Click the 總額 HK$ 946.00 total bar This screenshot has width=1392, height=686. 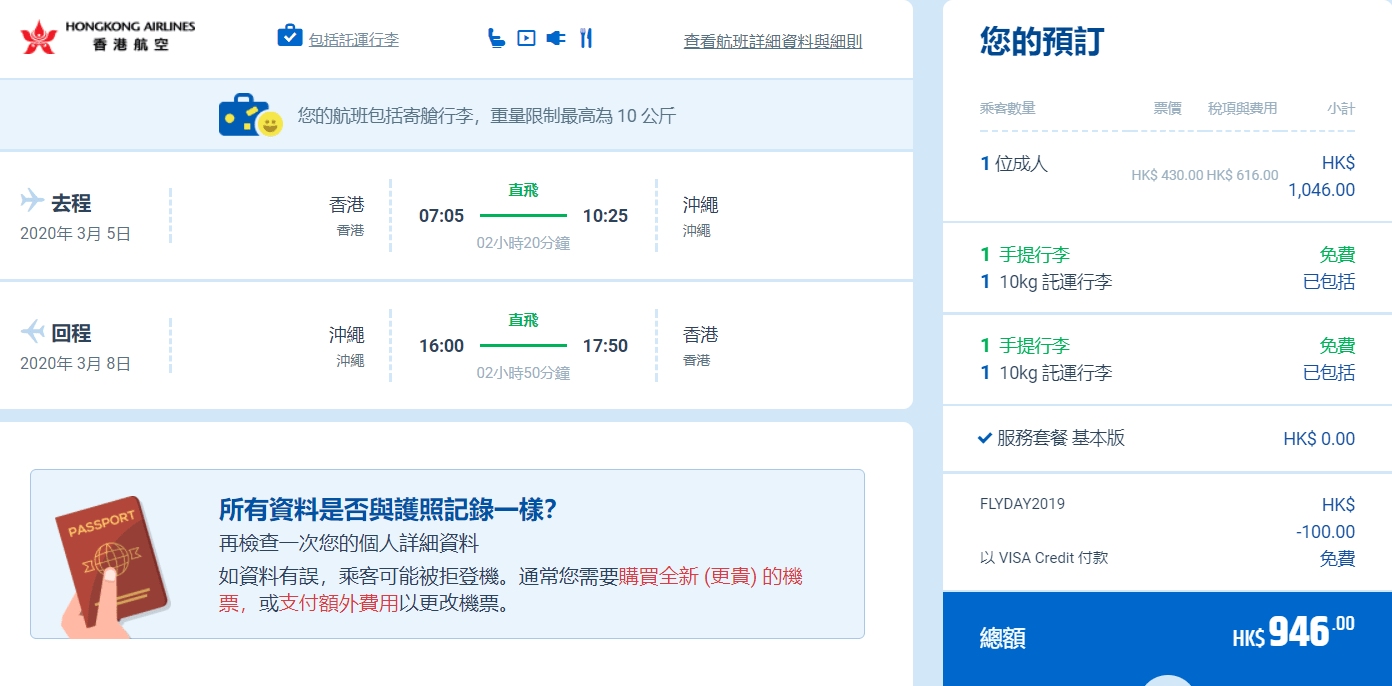pos(1167,638)
